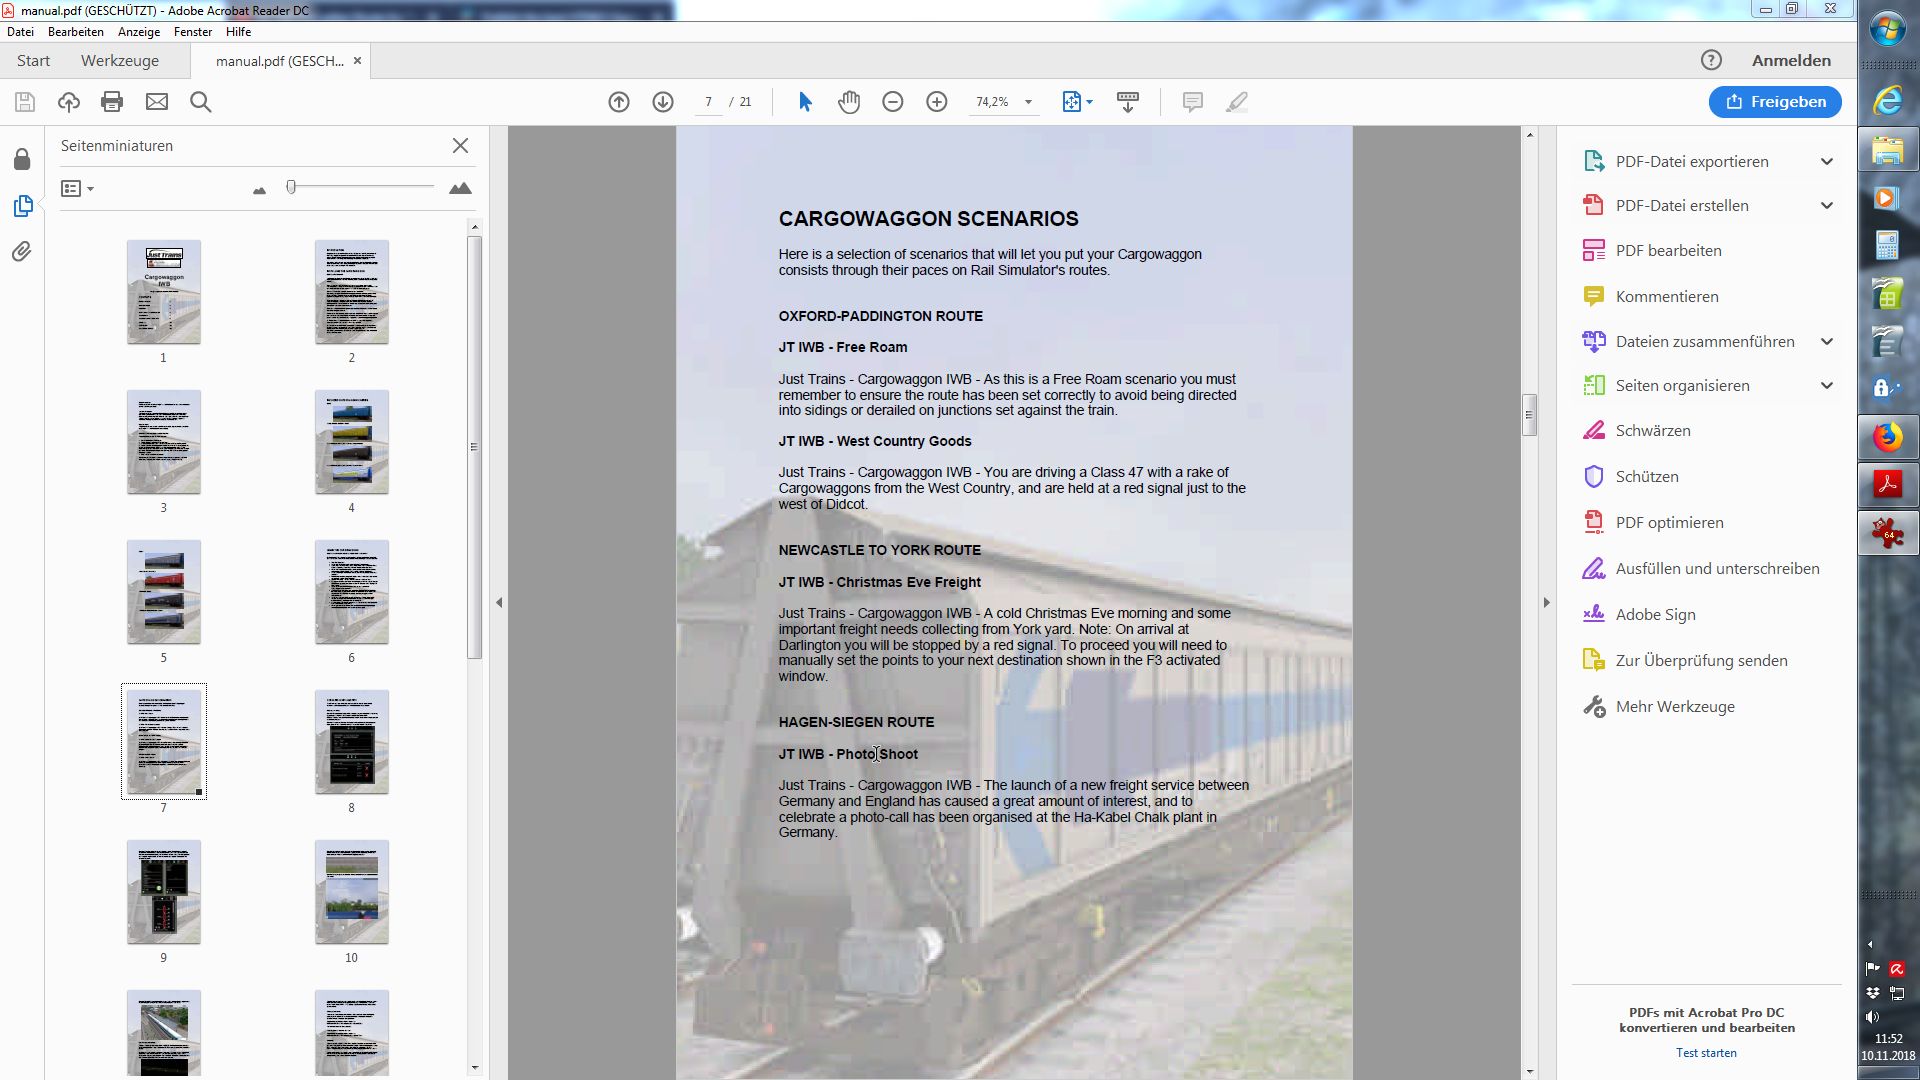
Task: Click the security lock icon
Action: (22, 160)
